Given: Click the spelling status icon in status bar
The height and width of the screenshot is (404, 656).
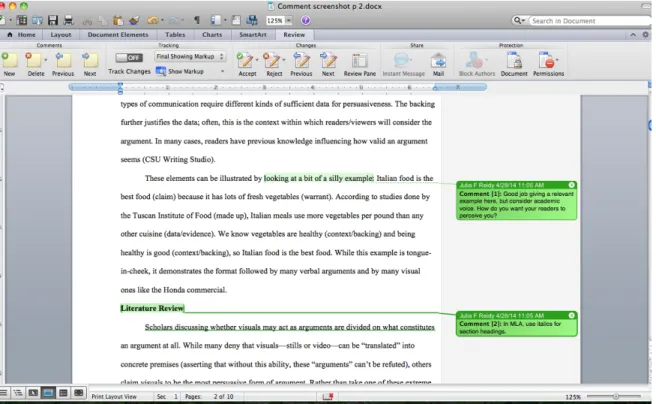Looking at the screenshot, I should tap(328, 396).
